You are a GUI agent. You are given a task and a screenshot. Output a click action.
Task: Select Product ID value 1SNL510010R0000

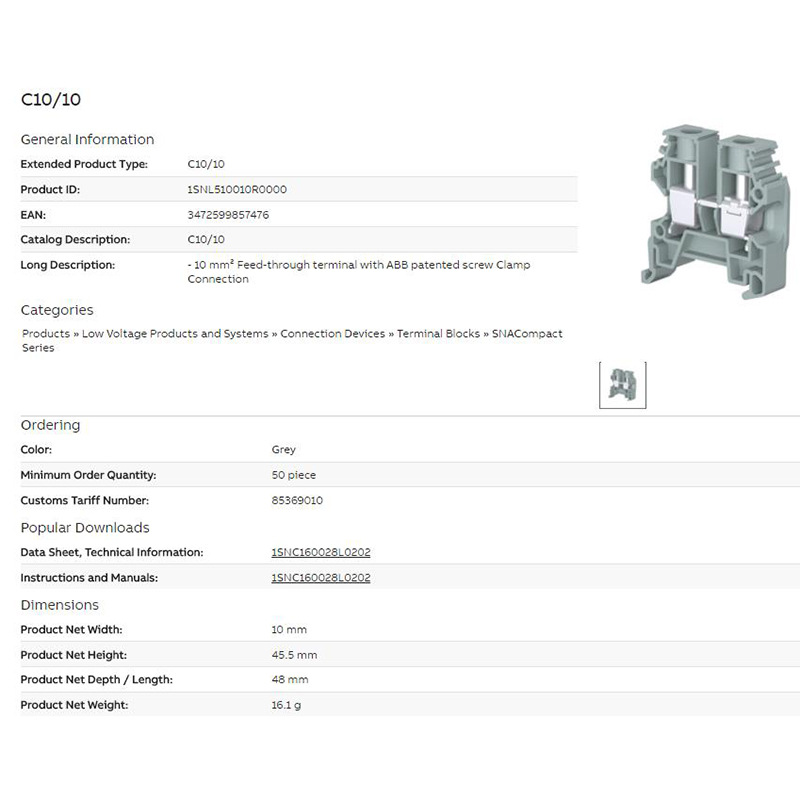[x=237, y=189]
